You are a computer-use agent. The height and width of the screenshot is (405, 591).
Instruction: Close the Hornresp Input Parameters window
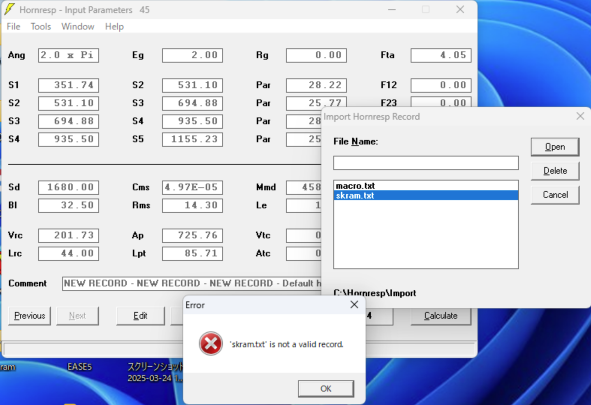click(460, 9)
